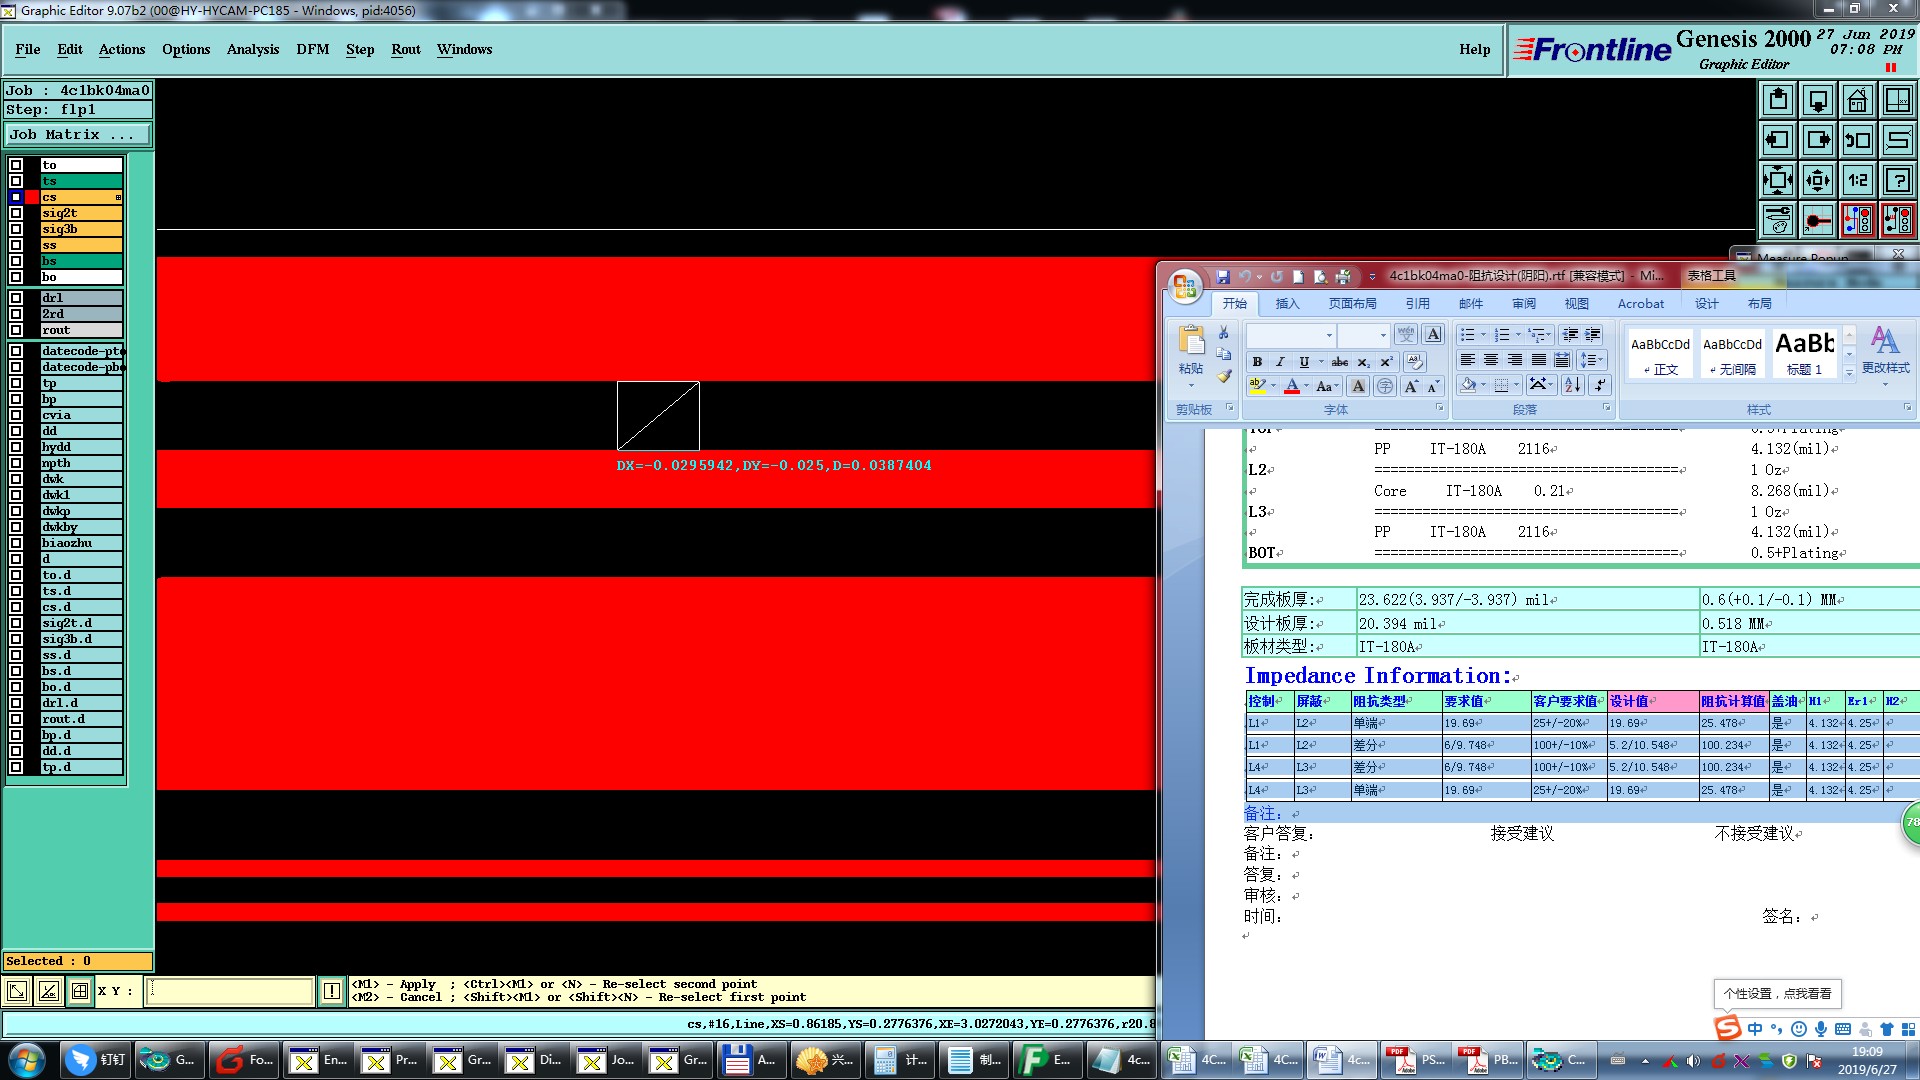Viewport: 1920px width, 1080px height.
Task: Click the red cs layer color swatch
Action: tap(32, 197)
